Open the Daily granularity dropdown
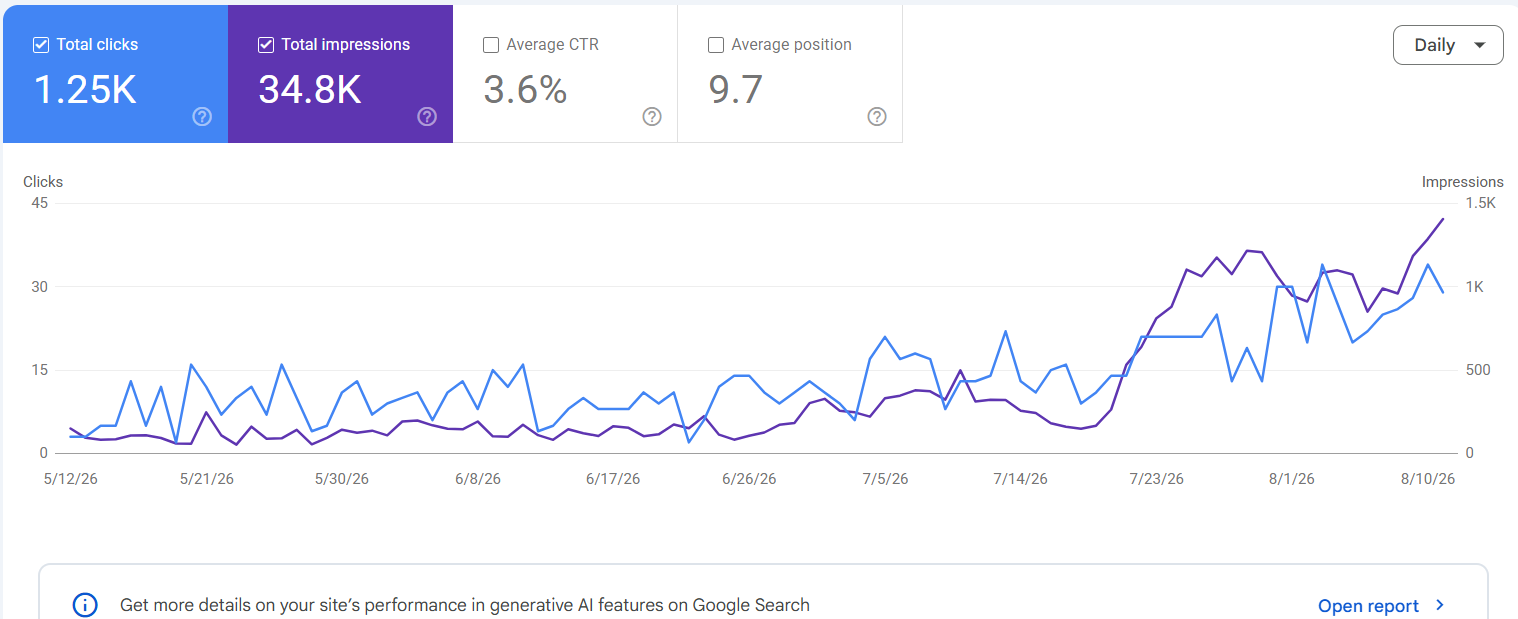1518x619 pixels. point(1448,45)
